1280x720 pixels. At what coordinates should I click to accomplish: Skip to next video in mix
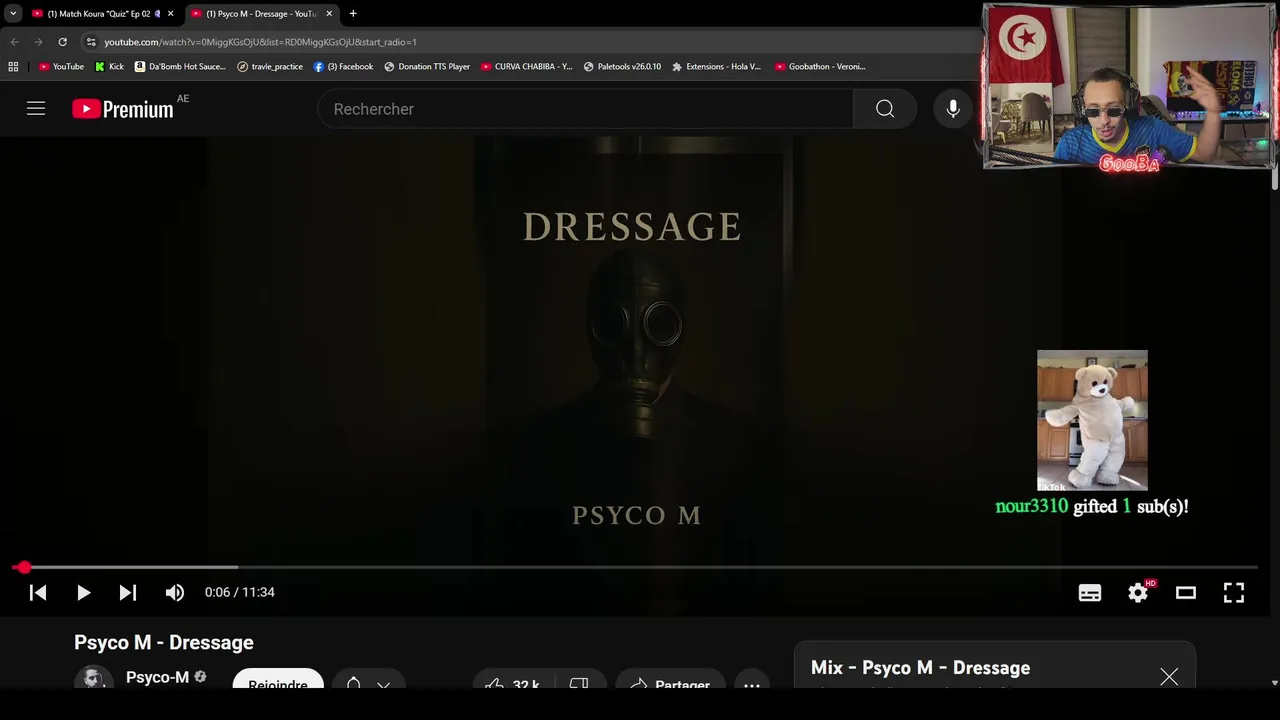point(128,593)
